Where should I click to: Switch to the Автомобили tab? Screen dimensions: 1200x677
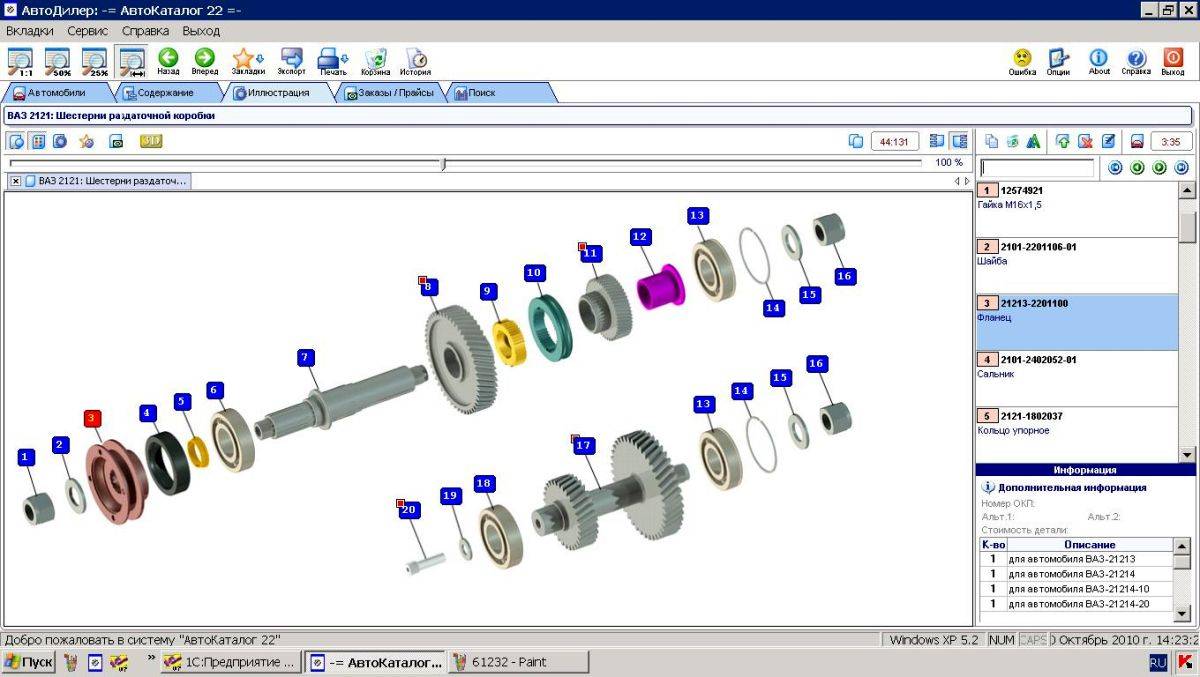pyautogui.click(x=57, y=93)
